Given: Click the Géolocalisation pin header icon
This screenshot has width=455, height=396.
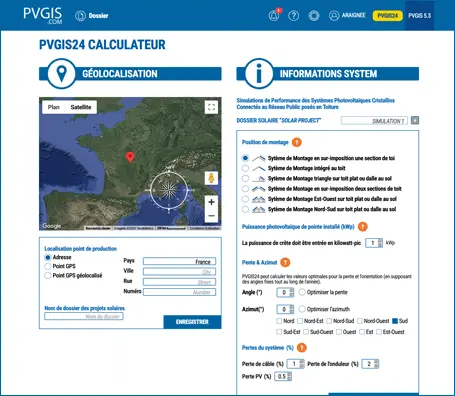Looking at the screenshot, I should pyautogui.click(x=62, y=74).
